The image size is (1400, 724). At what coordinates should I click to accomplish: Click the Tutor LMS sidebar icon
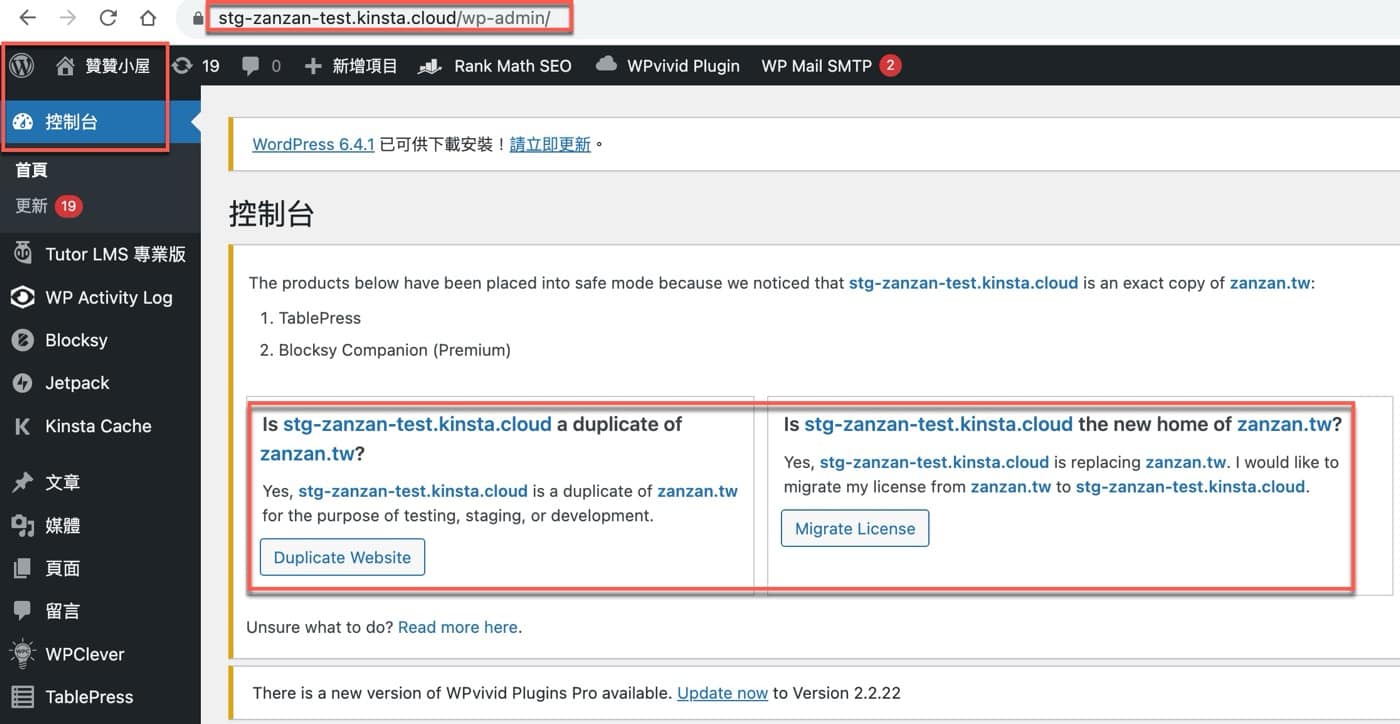coord(23,253)
